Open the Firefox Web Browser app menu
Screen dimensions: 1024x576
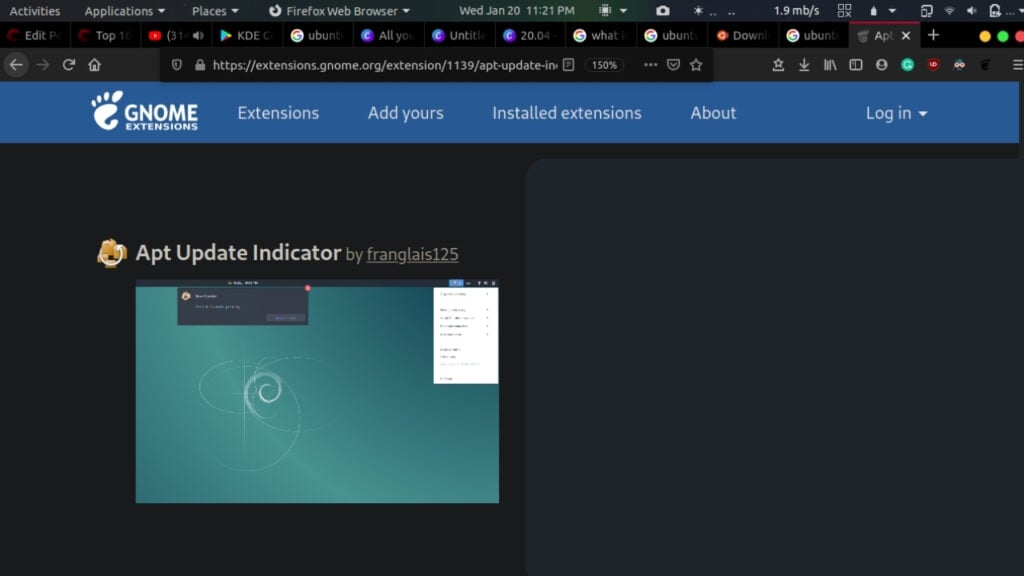coord(340,10)
